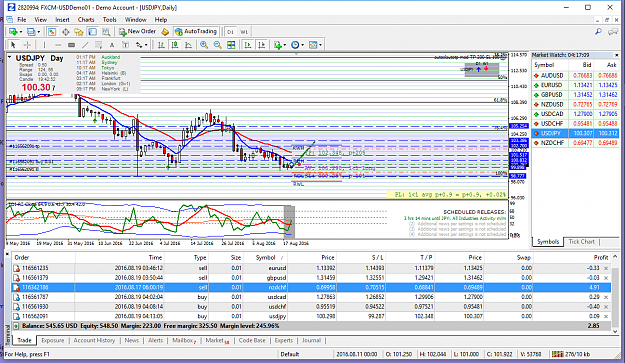Select the text 'A' tool
Image resolution: width=625 pixels, height=363 pixels.
pyautogui.click(x=112, y=45)
